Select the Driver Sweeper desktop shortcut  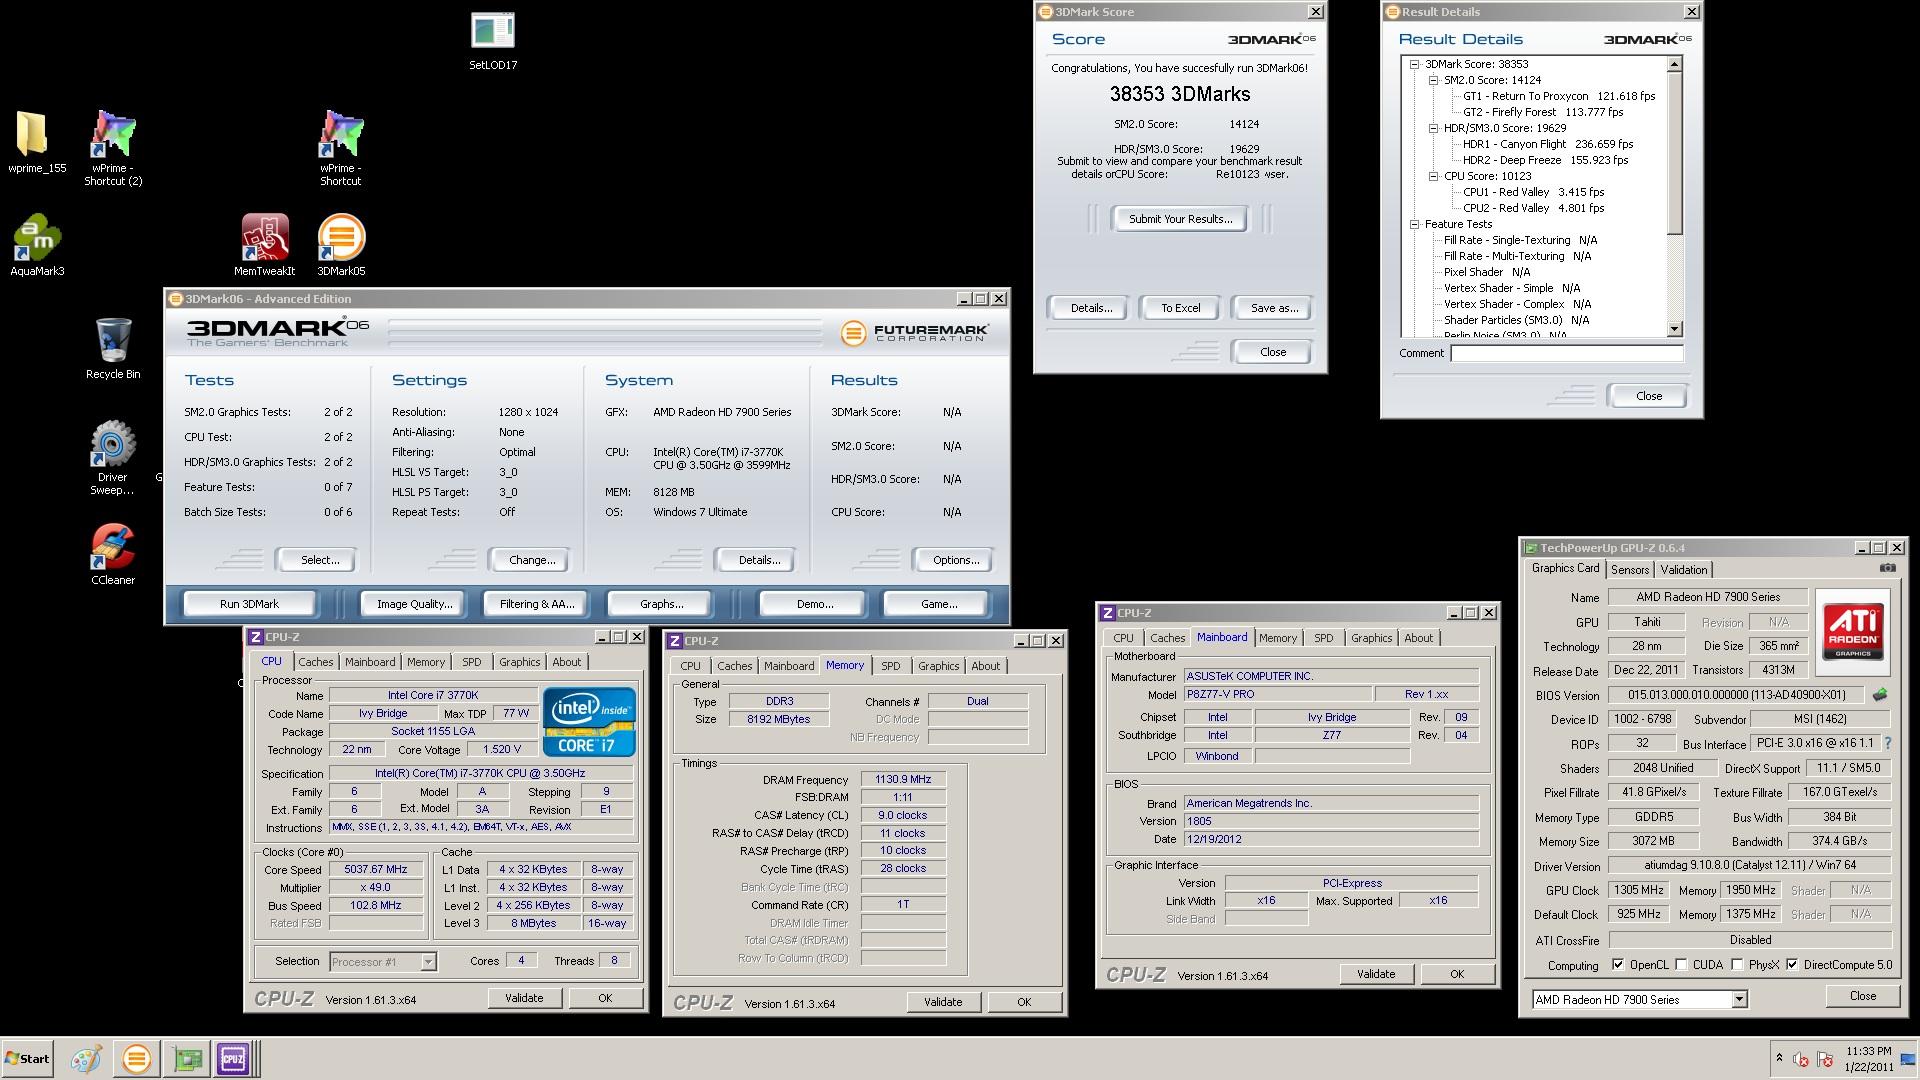click(113, 457)
